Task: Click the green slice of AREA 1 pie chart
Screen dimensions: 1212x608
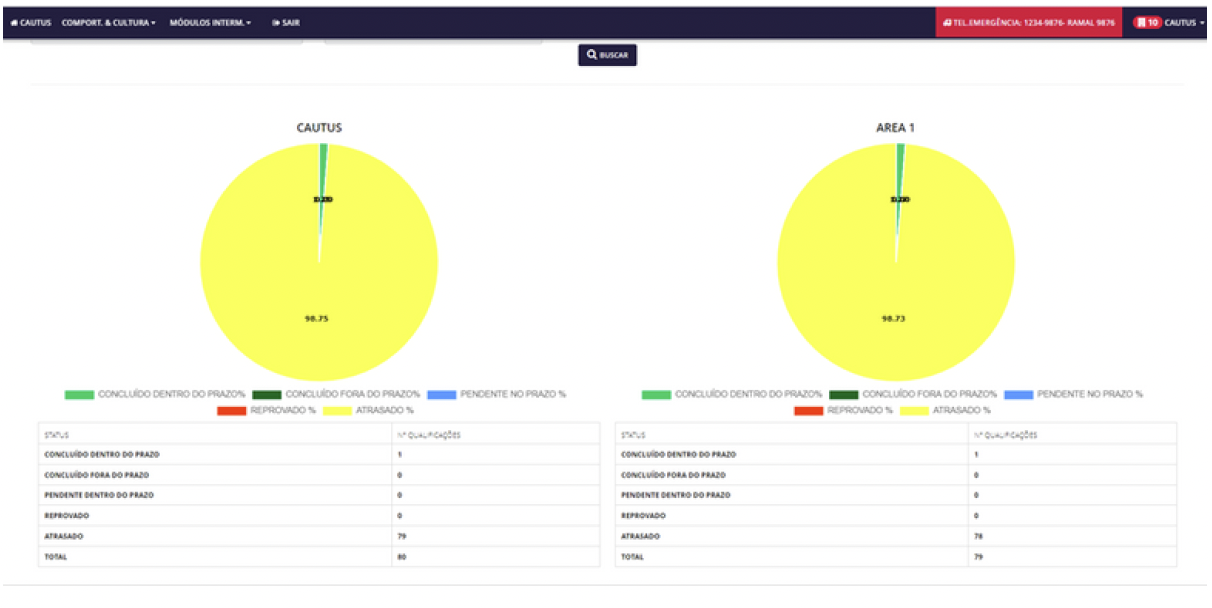Action: (x=900, y=150)
